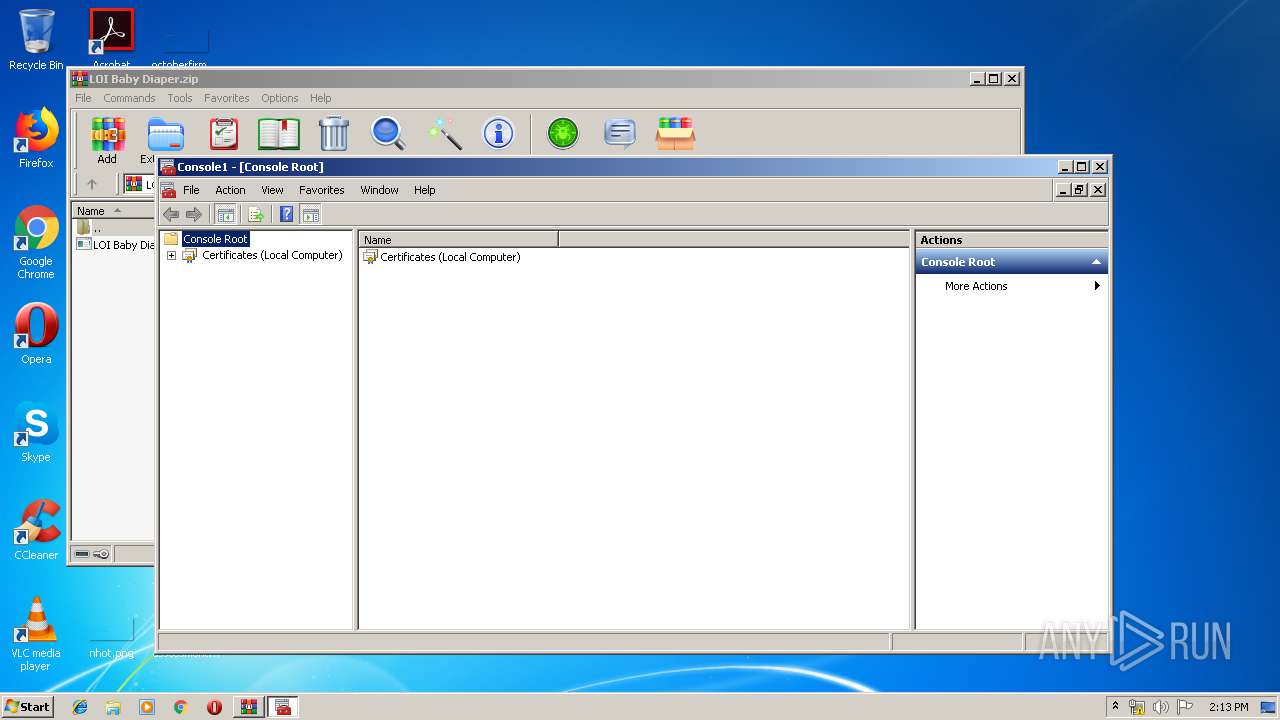Open Windows Explorer from taskbar
This screenshot has width=1280, height=720.
tap(113, 707)
